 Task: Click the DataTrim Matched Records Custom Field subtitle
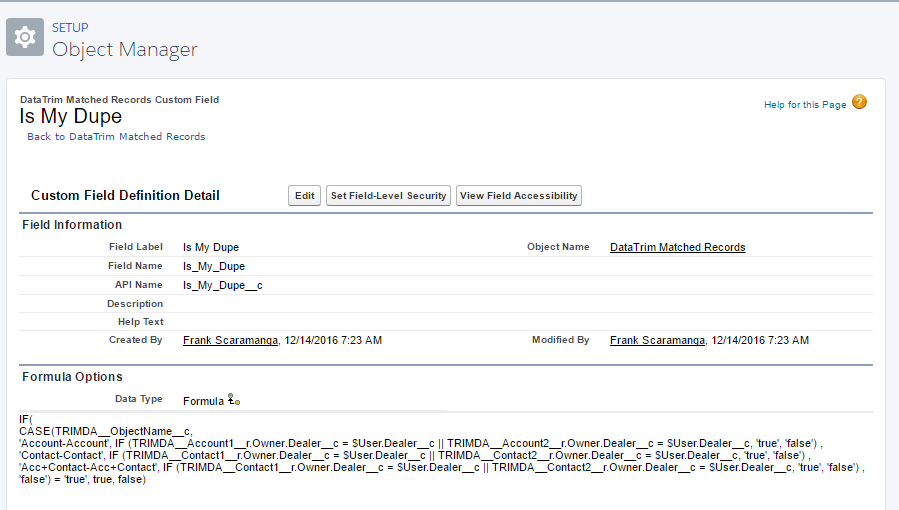pos(119,100)
